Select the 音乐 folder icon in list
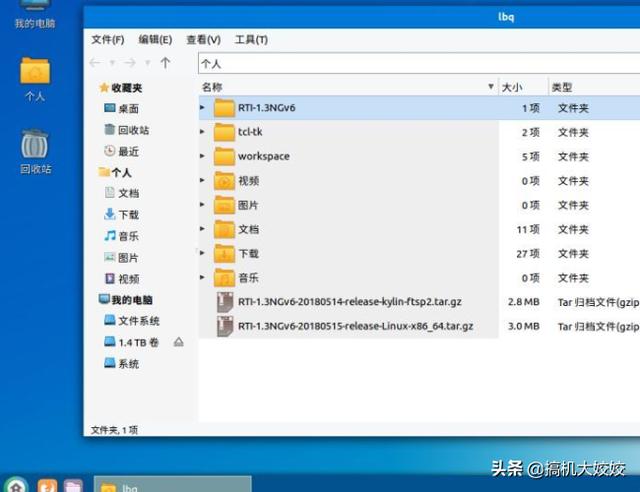 pos(224,278)
